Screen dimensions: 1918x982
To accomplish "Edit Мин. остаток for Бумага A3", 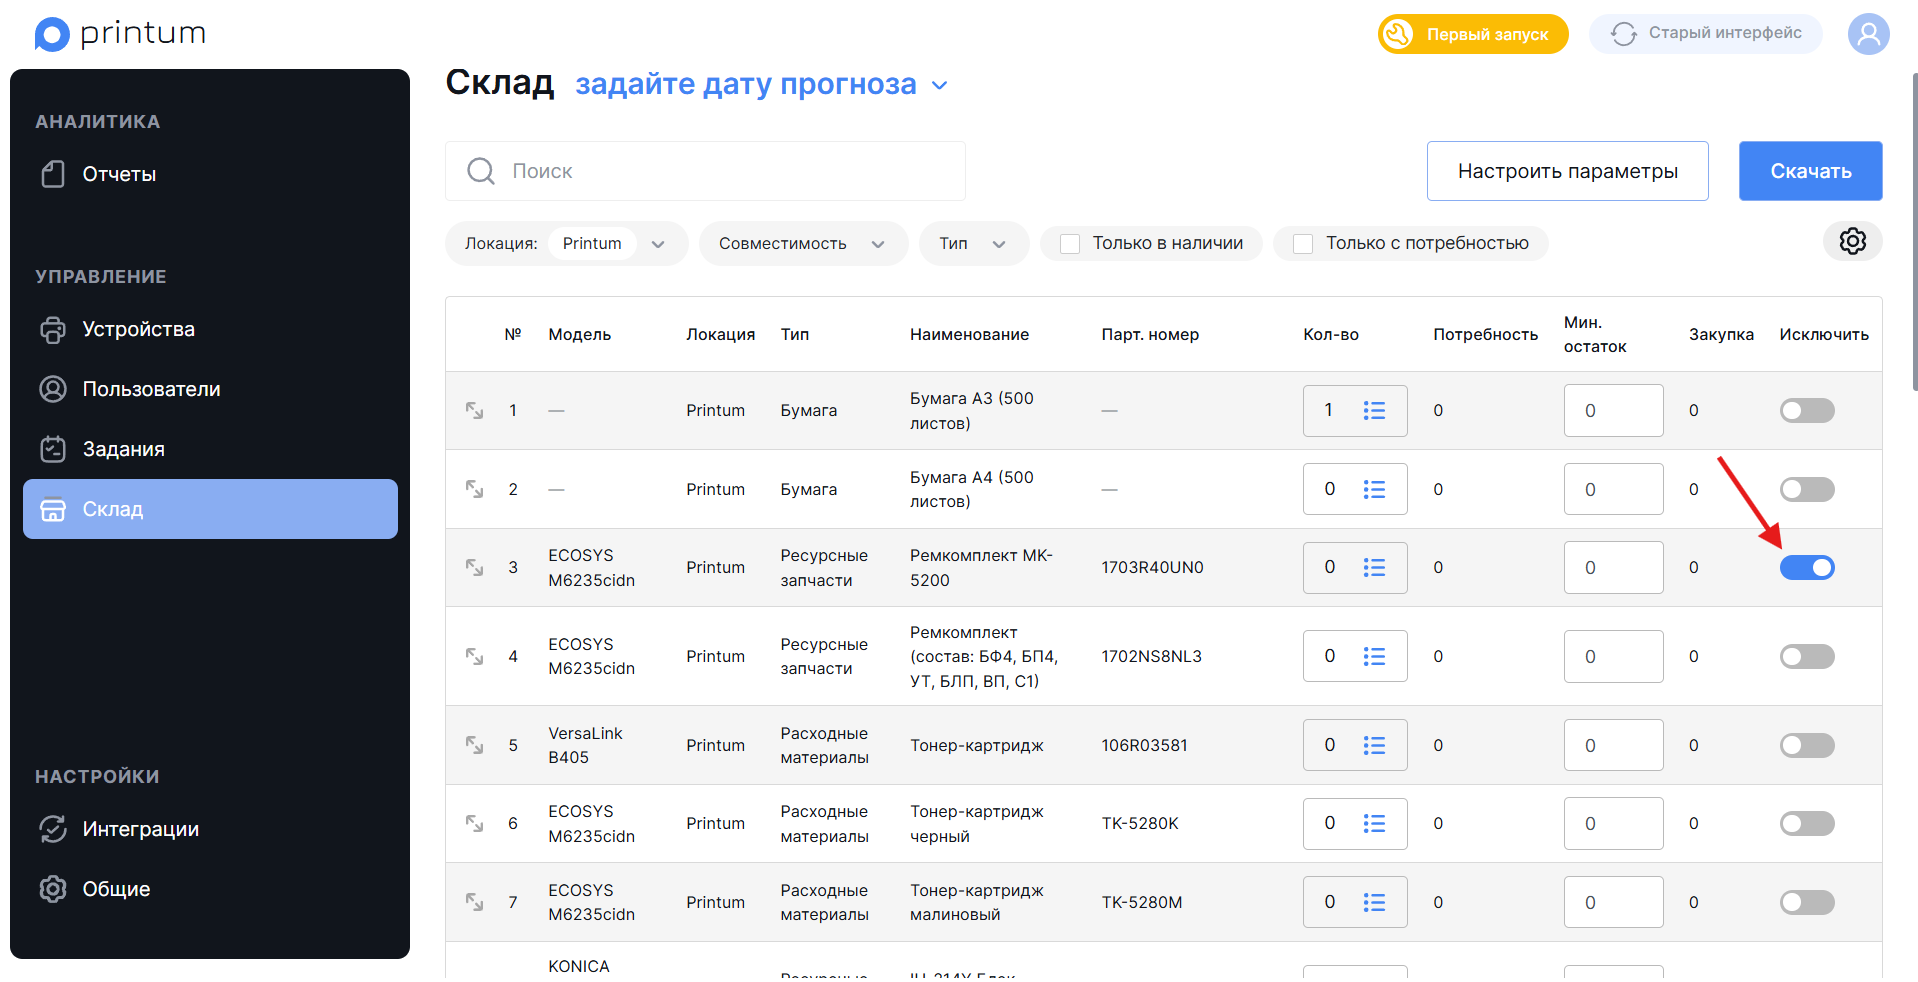I will pos(1613,410).
